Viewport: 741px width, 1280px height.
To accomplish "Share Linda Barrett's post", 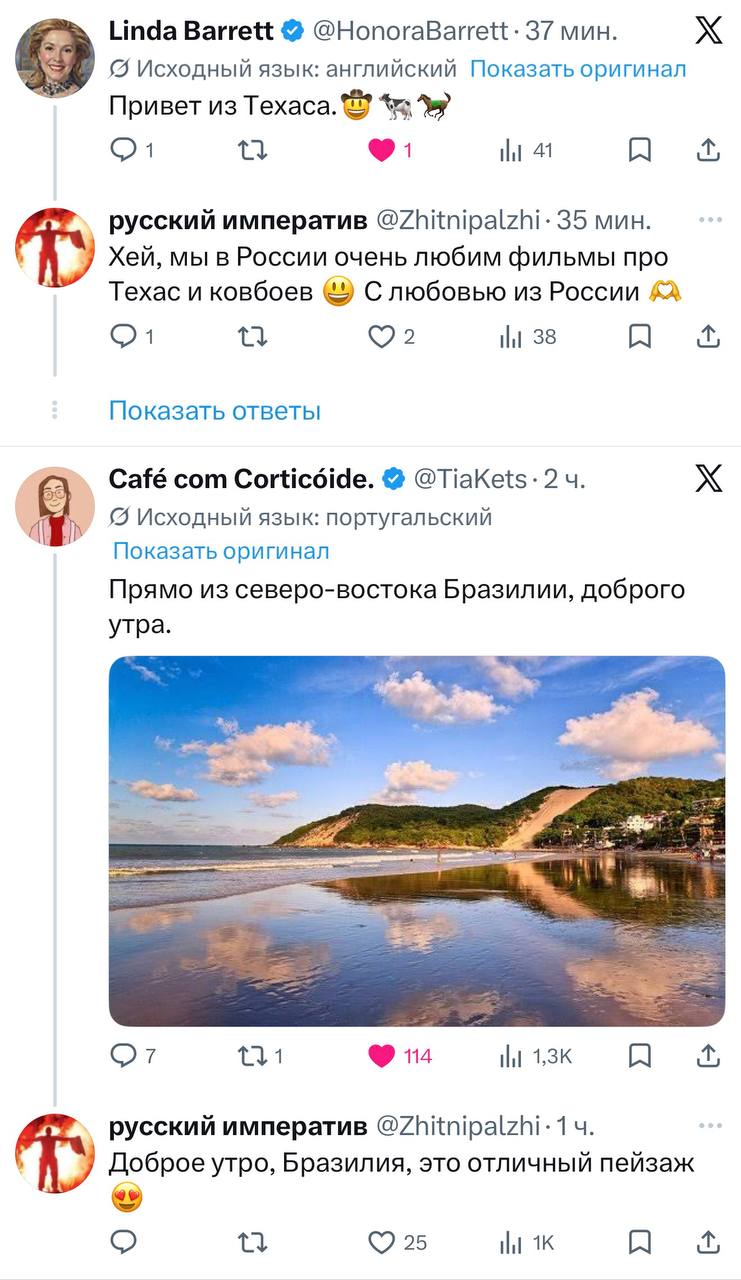I will [x=708, y=150].
